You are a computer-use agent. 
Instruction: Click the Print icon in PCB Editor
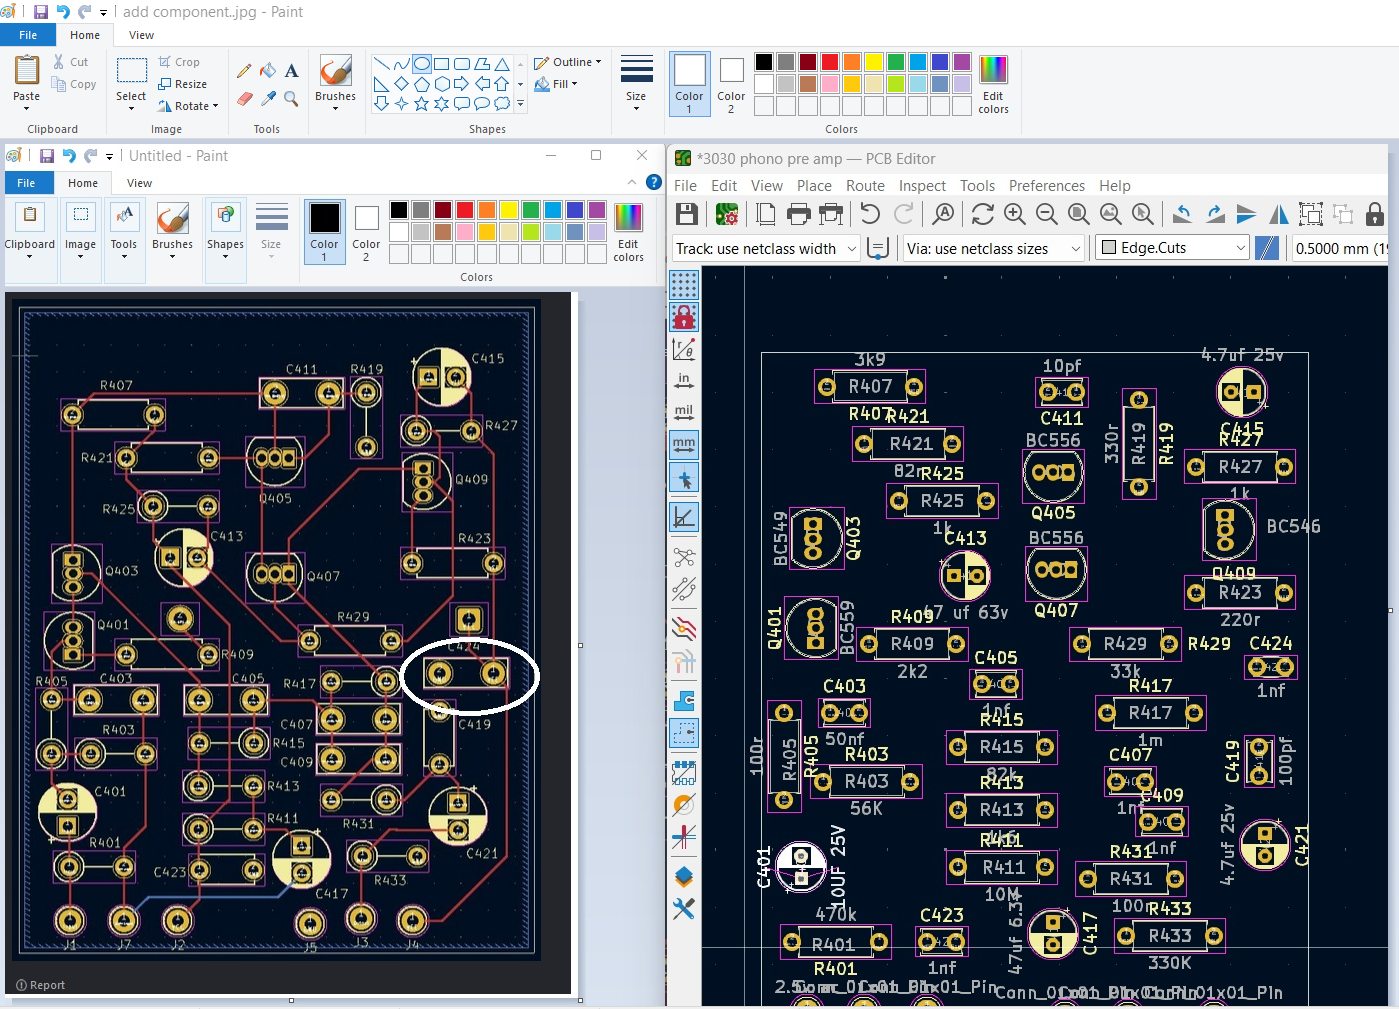(x=798, y=214)
